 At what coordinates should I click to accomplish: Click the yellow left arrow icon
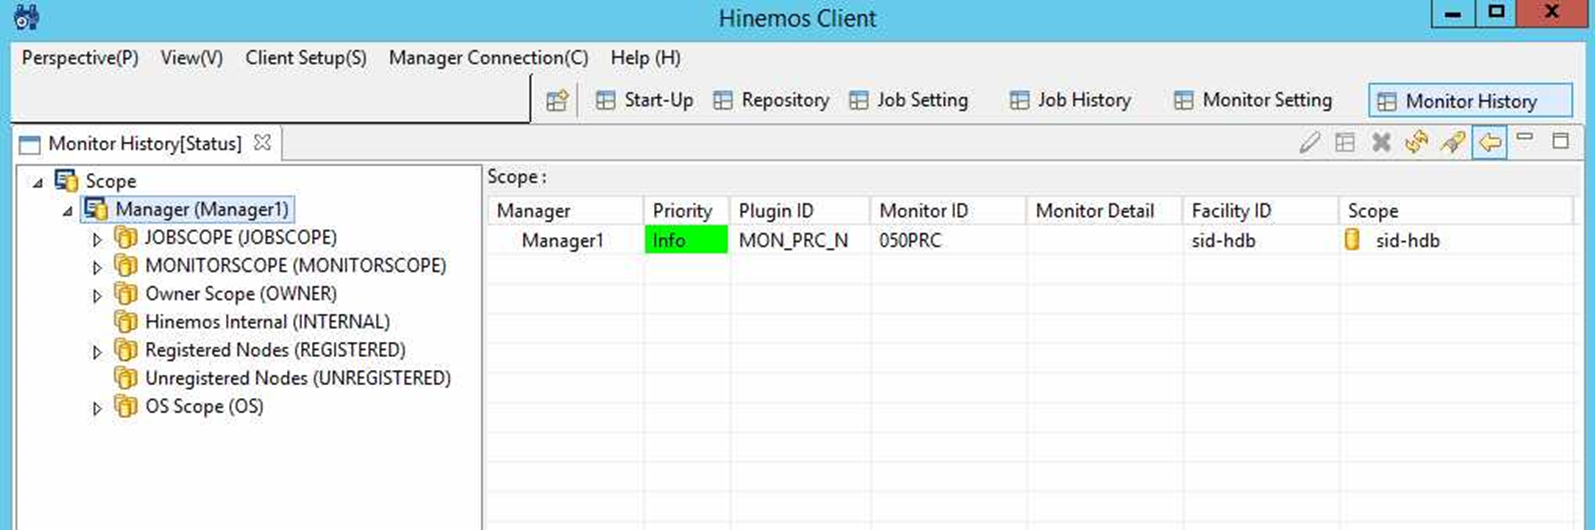1490,143
